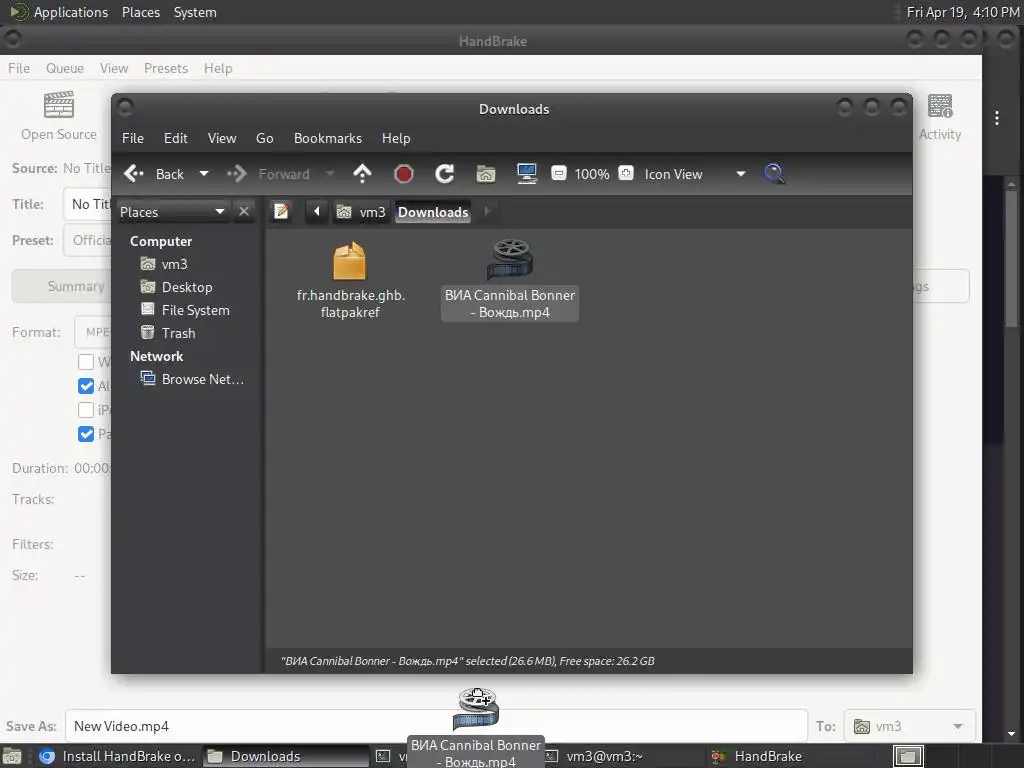Open the Places menu in top panel
This screenshot has height=768, width=1024.
pos(141,12)
